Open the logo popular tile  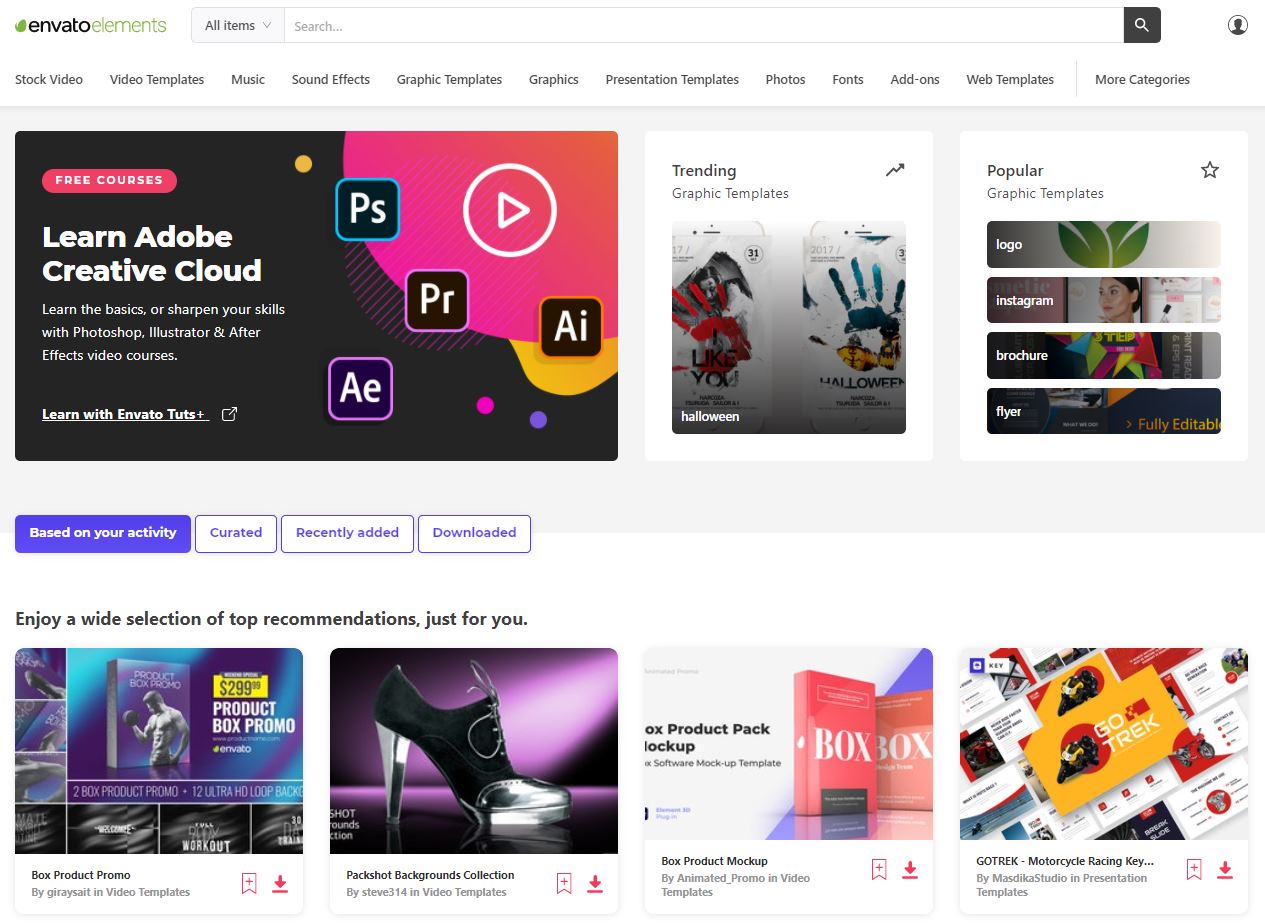[x=1104, y=244]
